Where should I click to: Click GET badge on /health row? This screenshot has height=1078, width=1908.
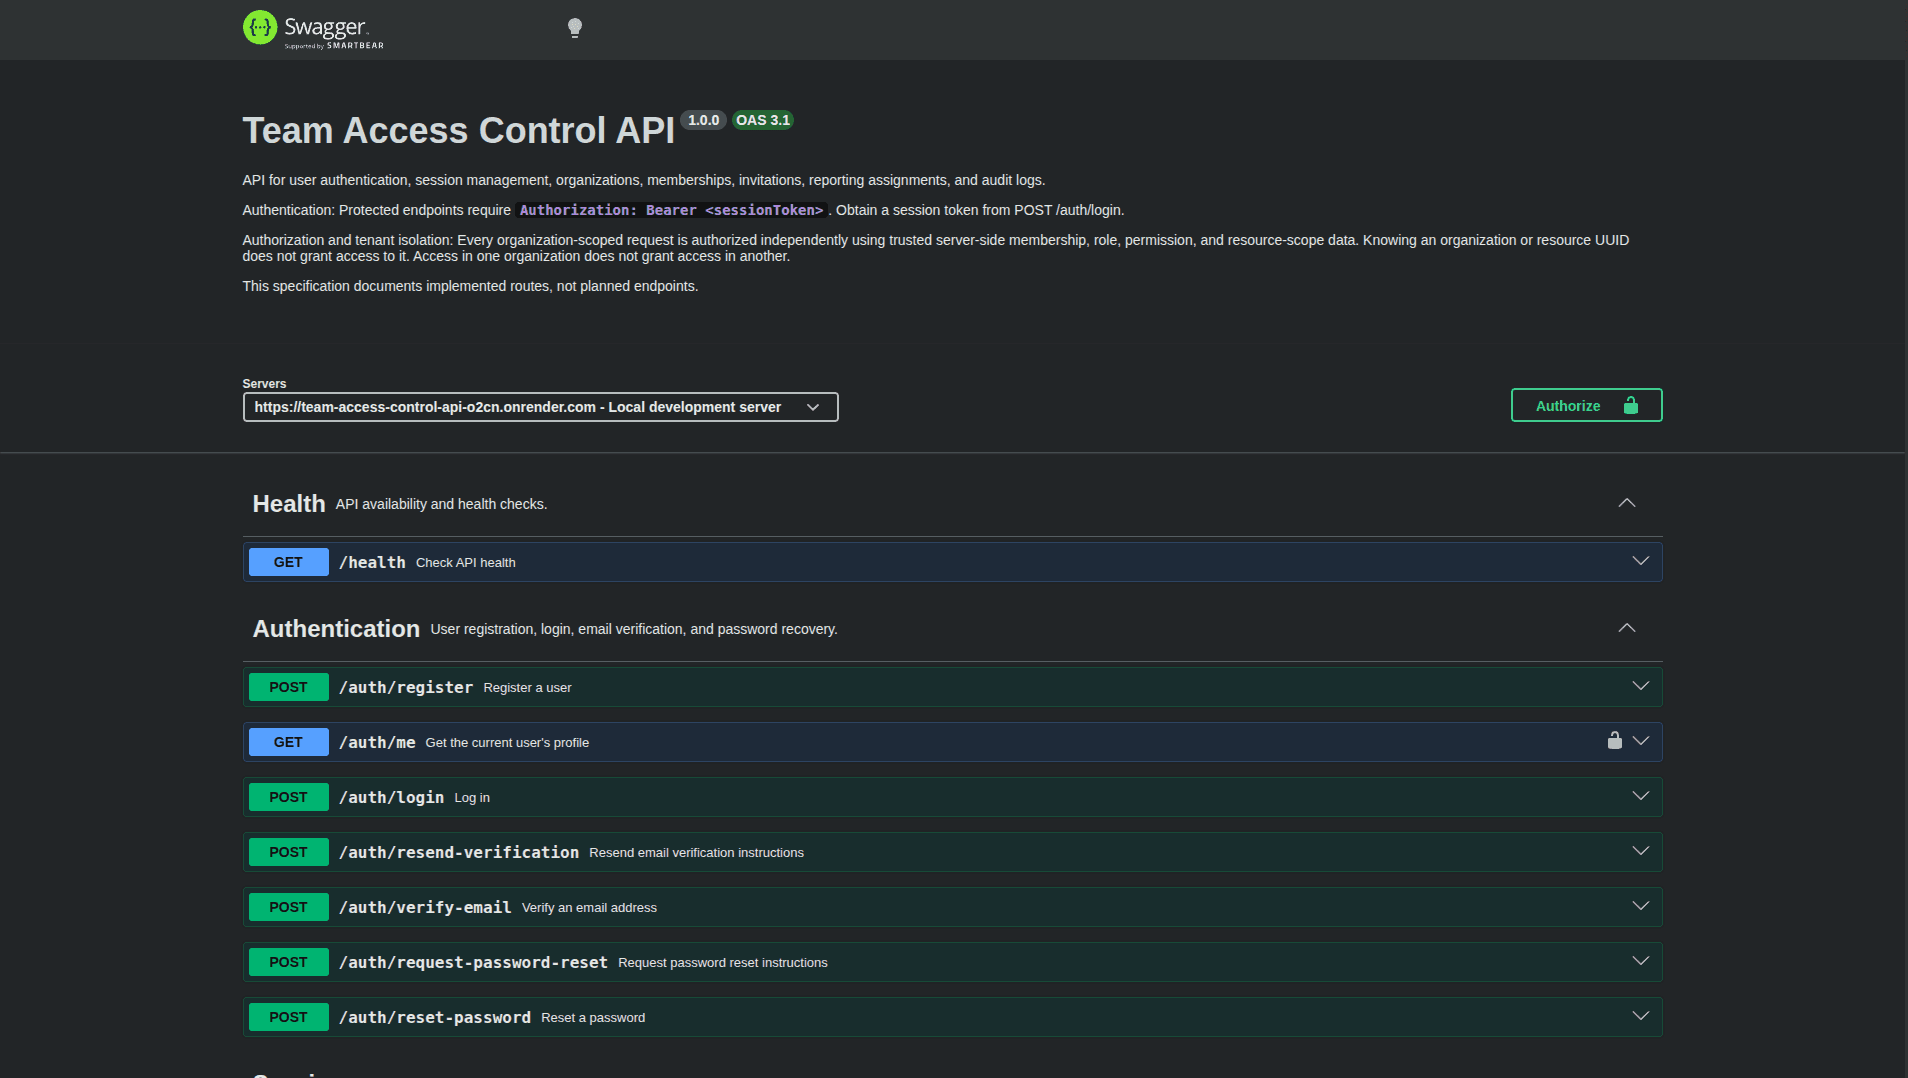(288, 562)
